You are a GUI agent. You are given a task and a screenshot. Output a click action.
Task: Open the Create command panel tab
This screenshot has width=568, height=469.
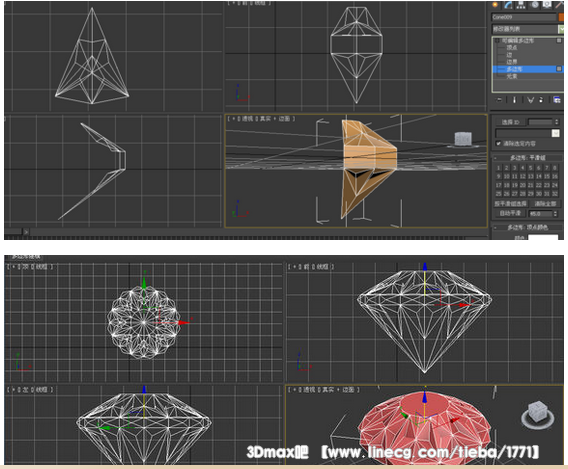(x=495, y=5)
